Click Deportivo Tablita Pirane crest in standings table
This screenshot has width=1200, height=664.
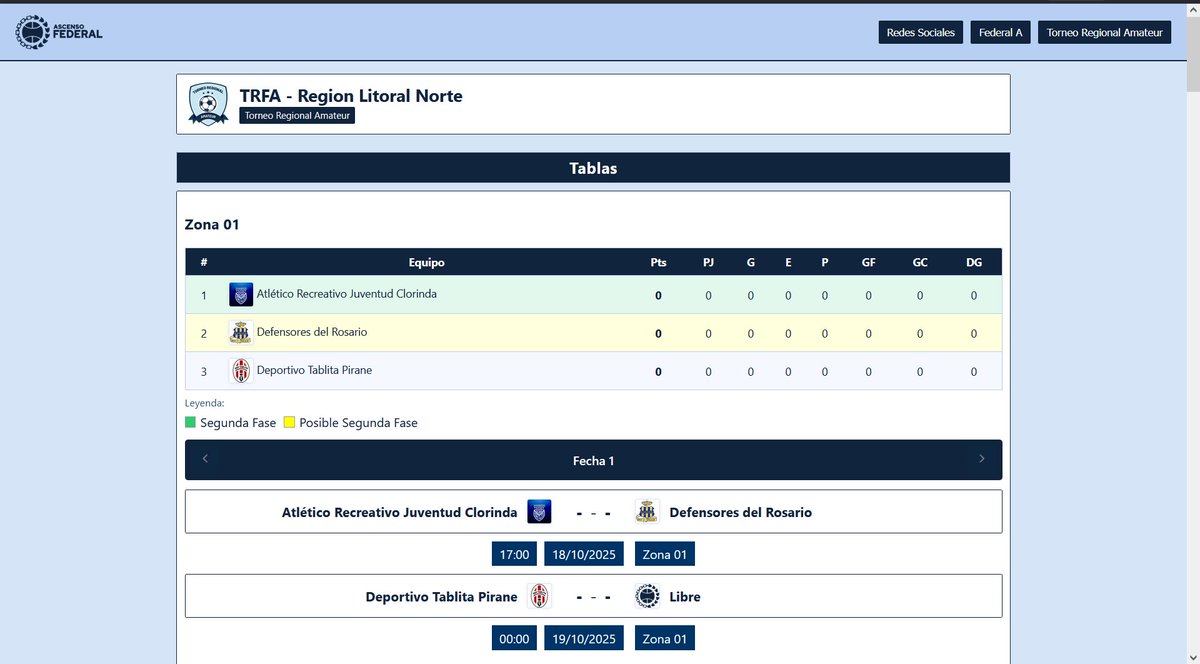[240, 370]
